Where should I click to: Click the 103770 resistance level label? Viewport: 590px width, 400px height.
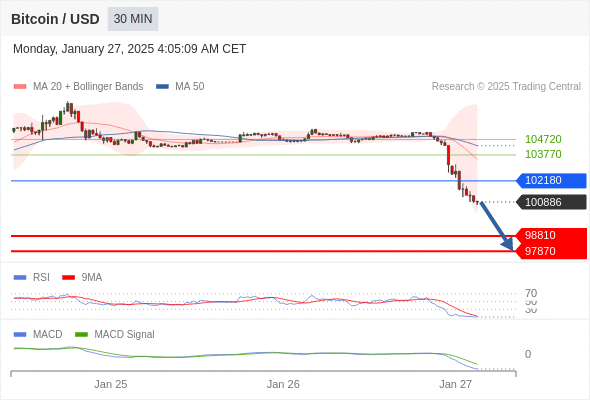point(543,154)
